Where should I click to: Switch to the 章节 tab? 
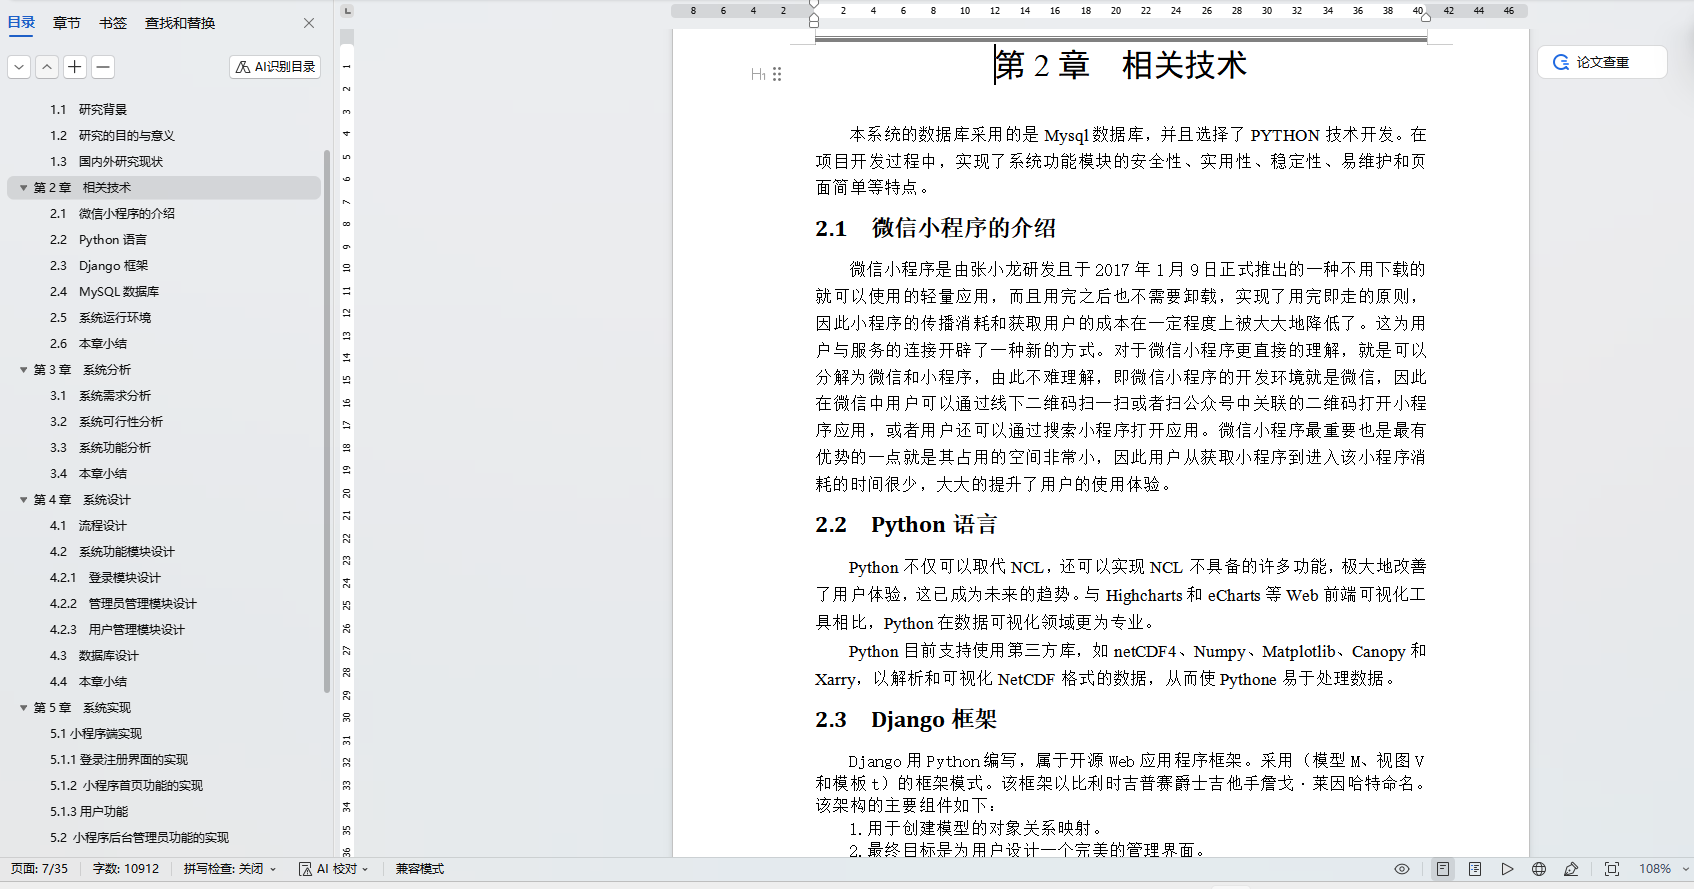[67, 23]
